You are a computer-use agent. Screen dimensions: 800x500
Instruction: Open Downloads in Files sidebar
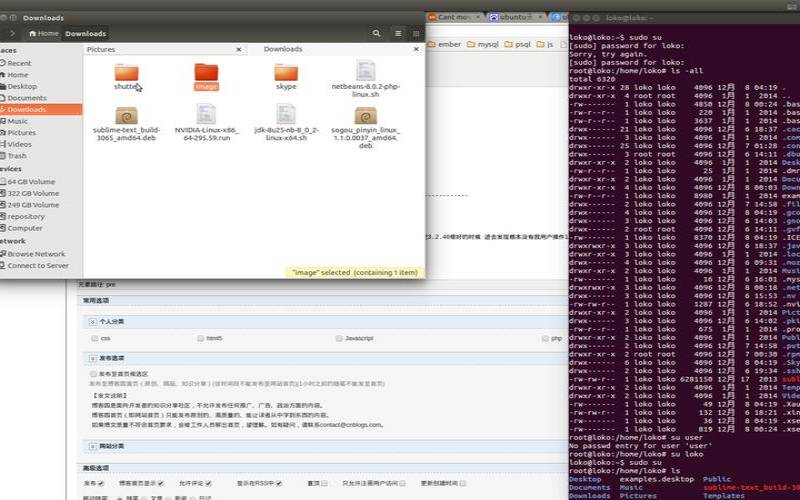(41, 109)
